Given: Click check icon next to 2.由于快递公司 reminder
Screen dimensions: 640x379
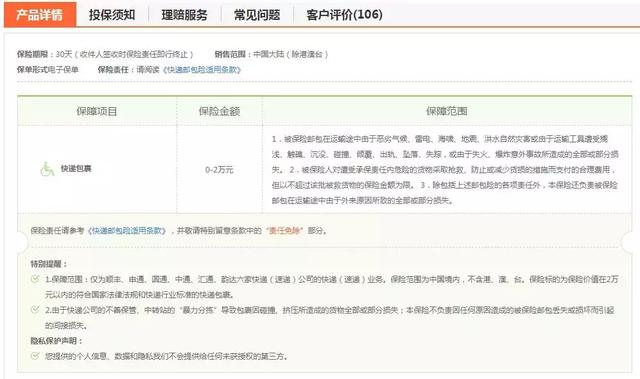Looking at the screenshot, I should [35, 310].
